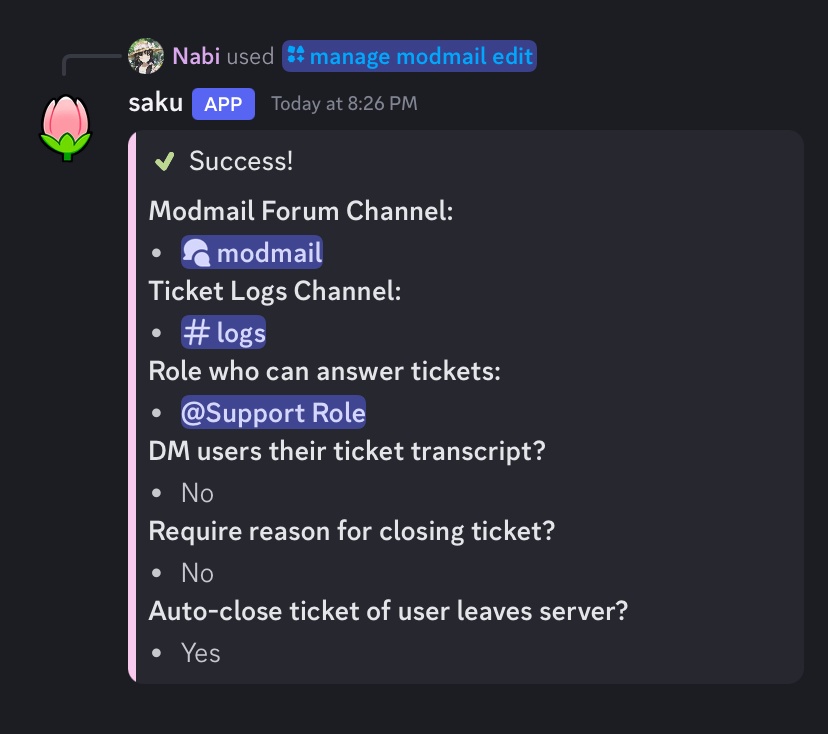828x734 pixels.
Task: Click the hash icon in the logs mention
Action: tap(197, 333)
